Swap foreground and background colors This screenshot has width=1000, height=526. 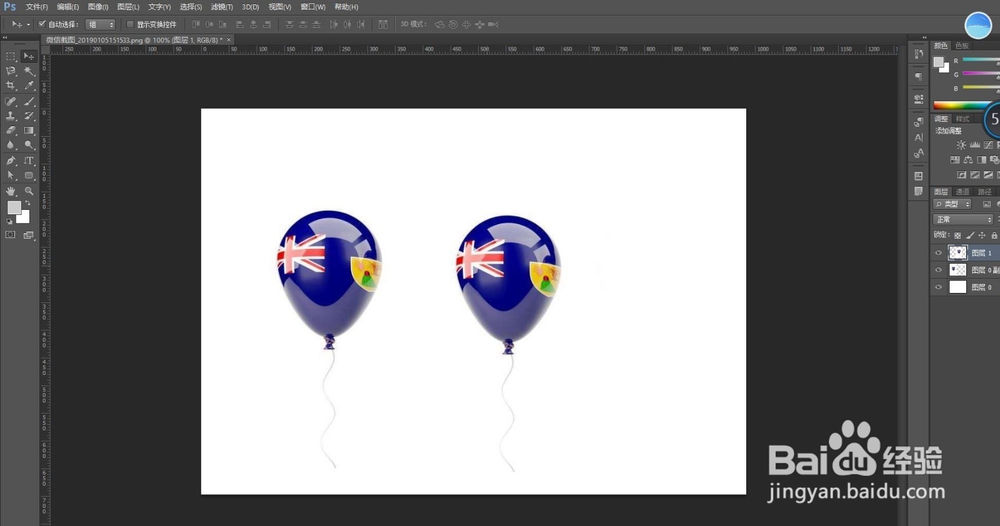pos(27,203)
